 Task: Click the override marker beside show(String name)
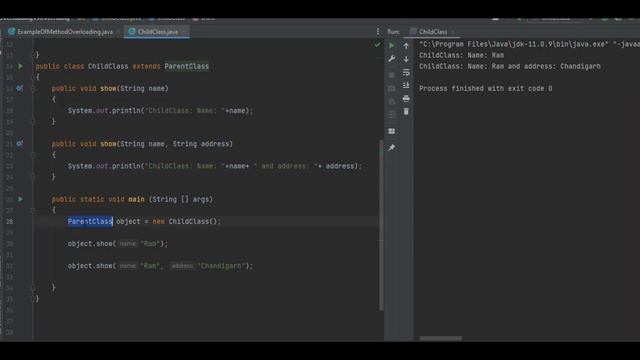tap(20, 88)
